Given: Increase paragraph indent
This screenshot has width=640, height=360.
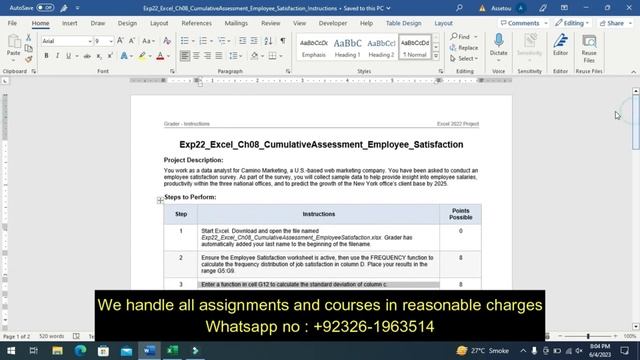Looking at the screenshot, I should [254, 41].
